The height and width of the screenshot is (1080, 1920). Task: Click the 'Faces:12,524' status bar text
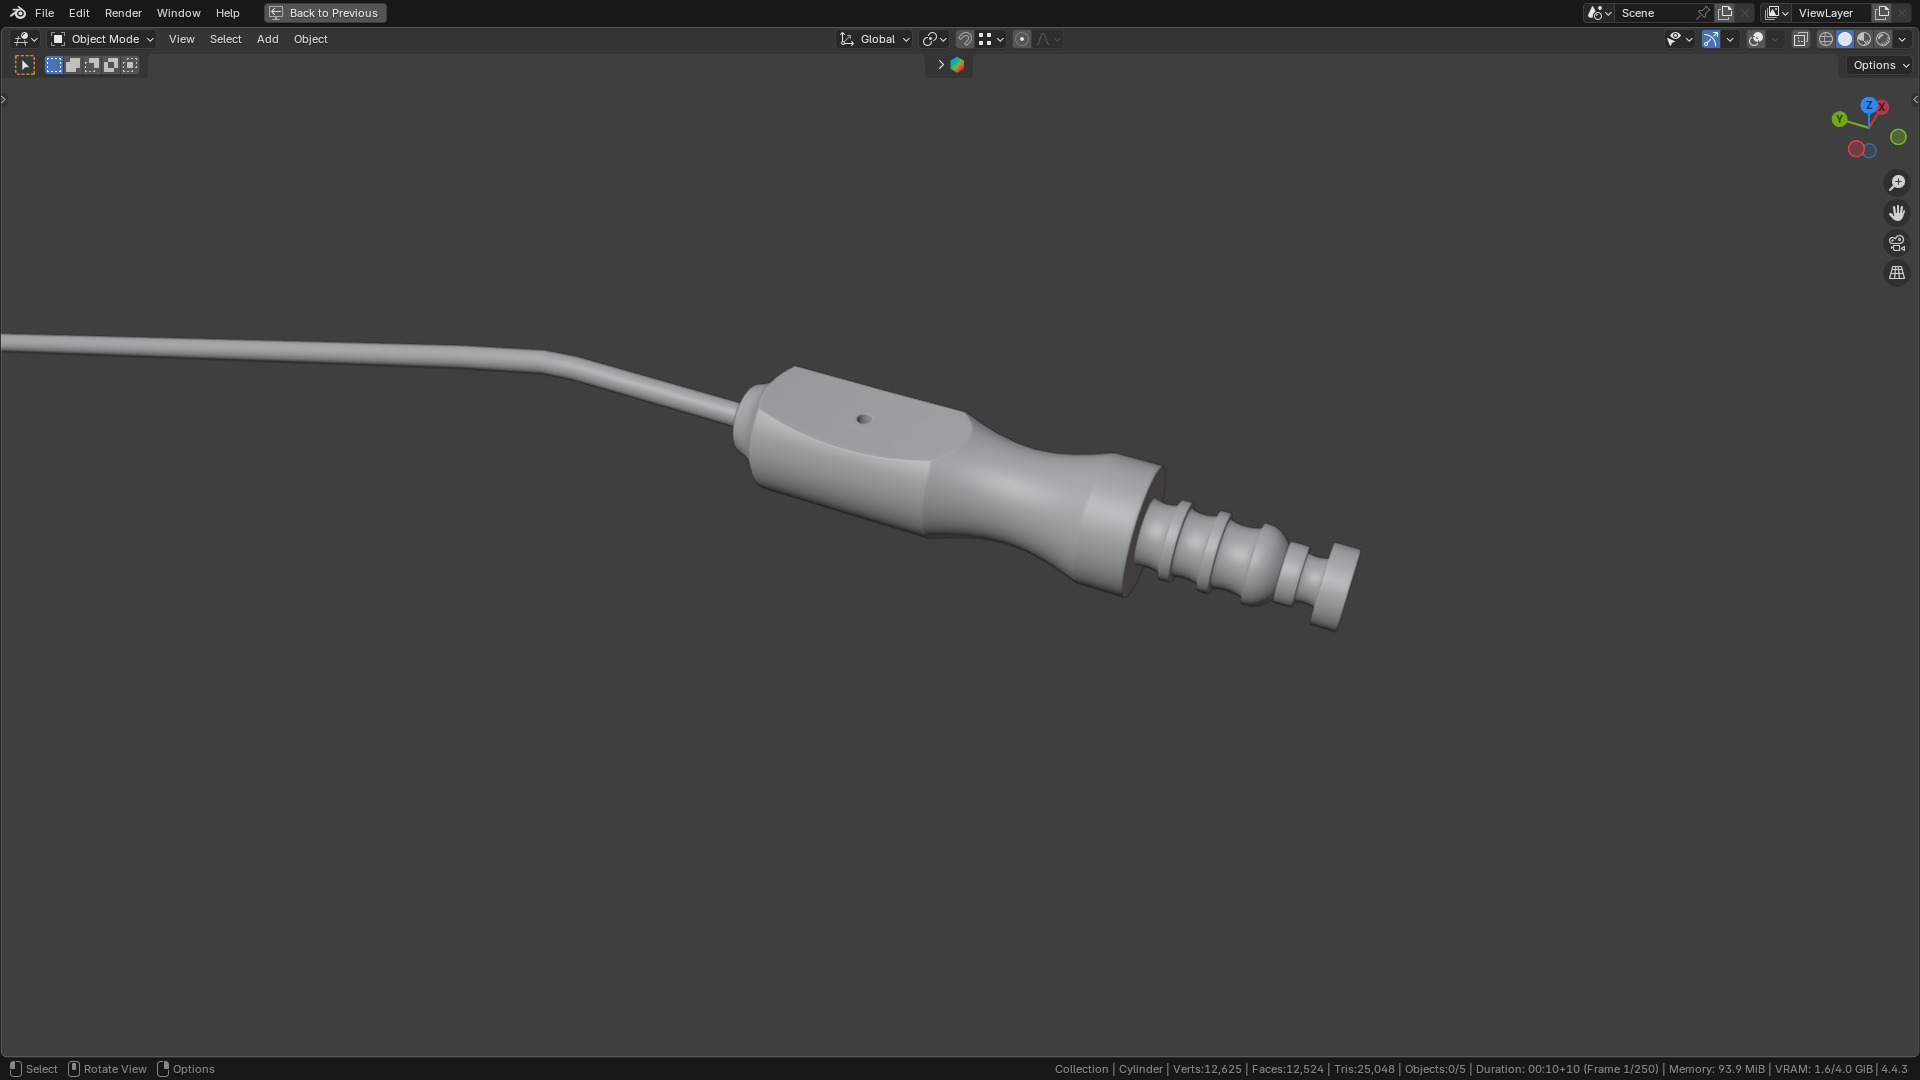click(x=1288, y=1069)
